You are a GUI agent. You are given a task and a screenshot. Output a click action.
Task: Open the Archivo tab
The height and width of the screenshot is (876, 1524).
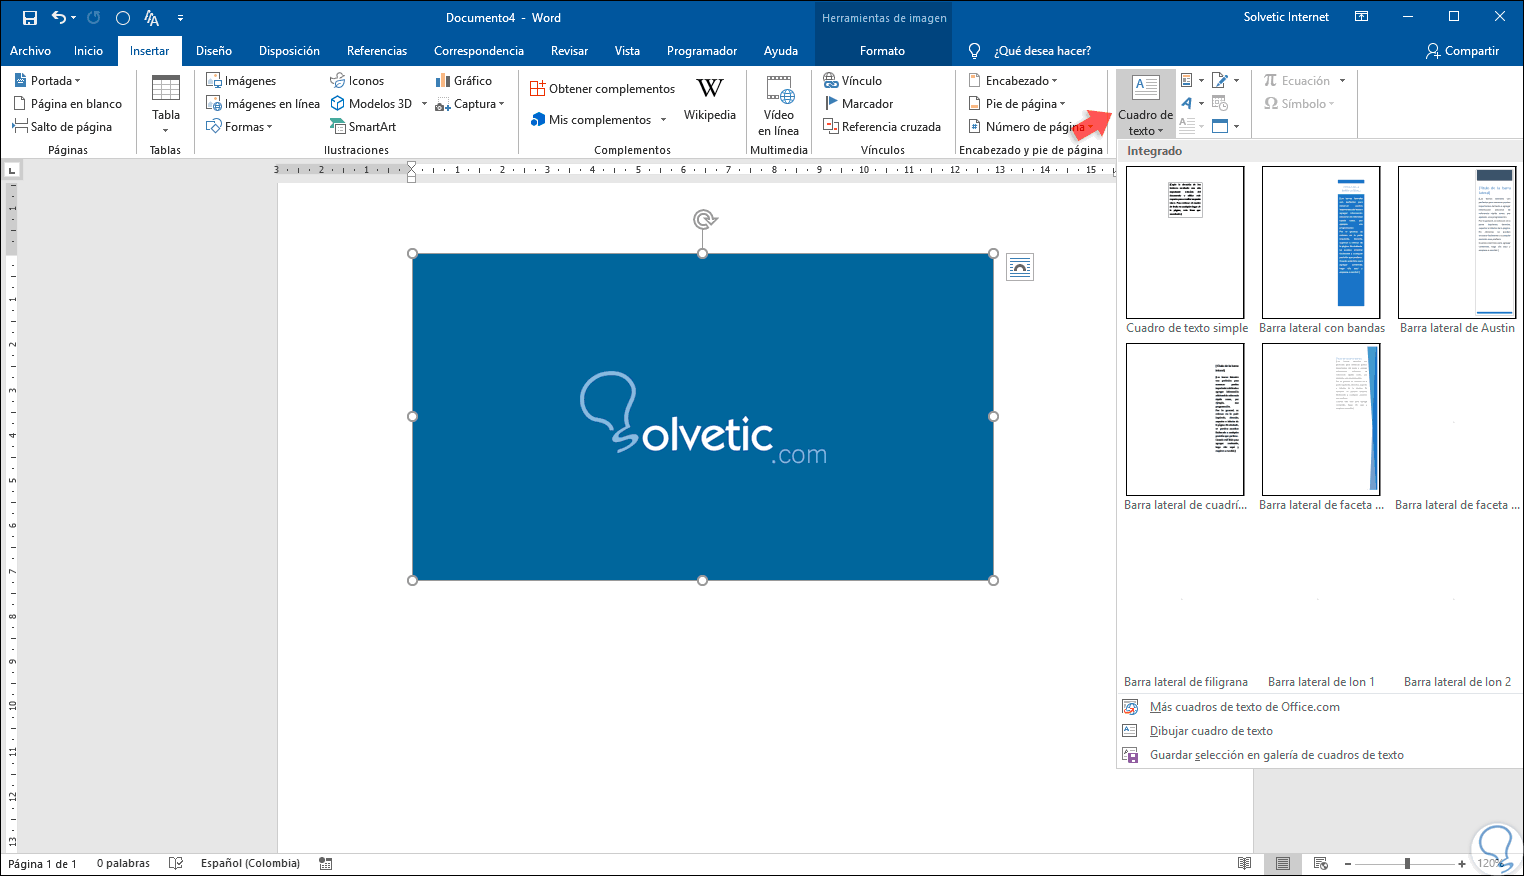[31, 51]
